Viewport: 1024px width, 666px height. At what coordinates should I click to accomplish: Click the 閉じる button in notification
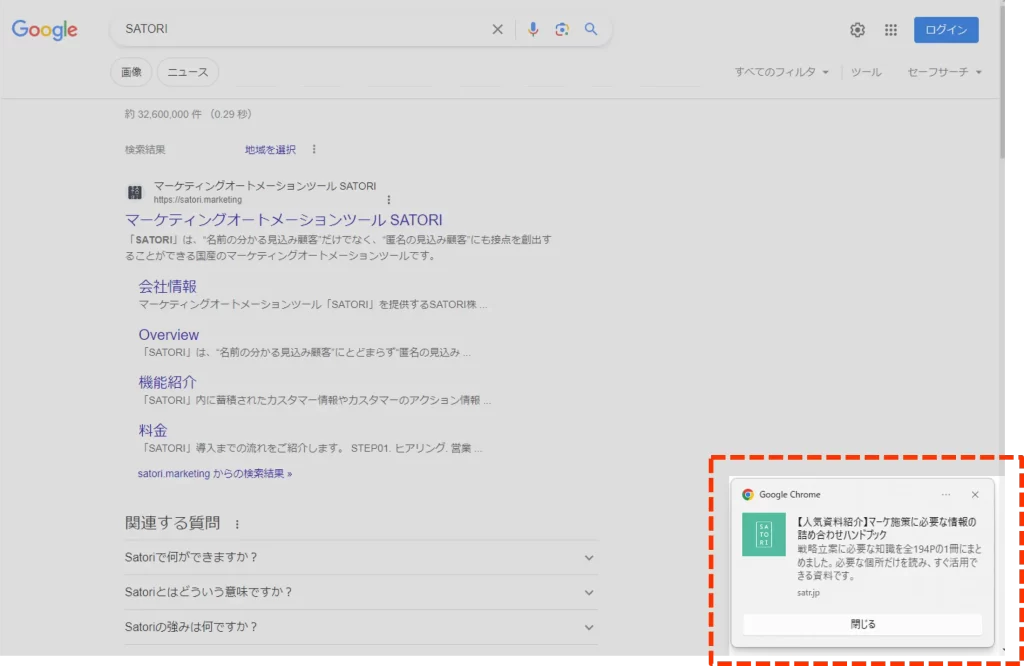point(863,624)
